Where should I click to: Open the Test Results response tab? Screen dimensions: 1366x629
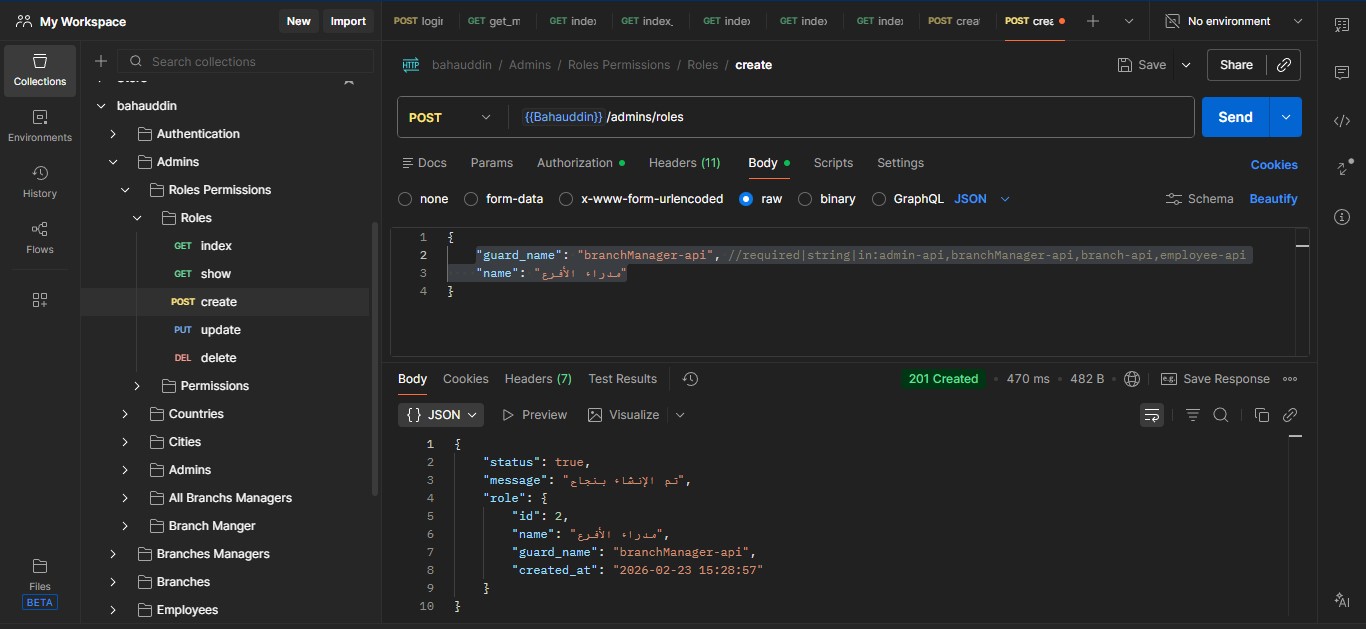tap(622, 379)
